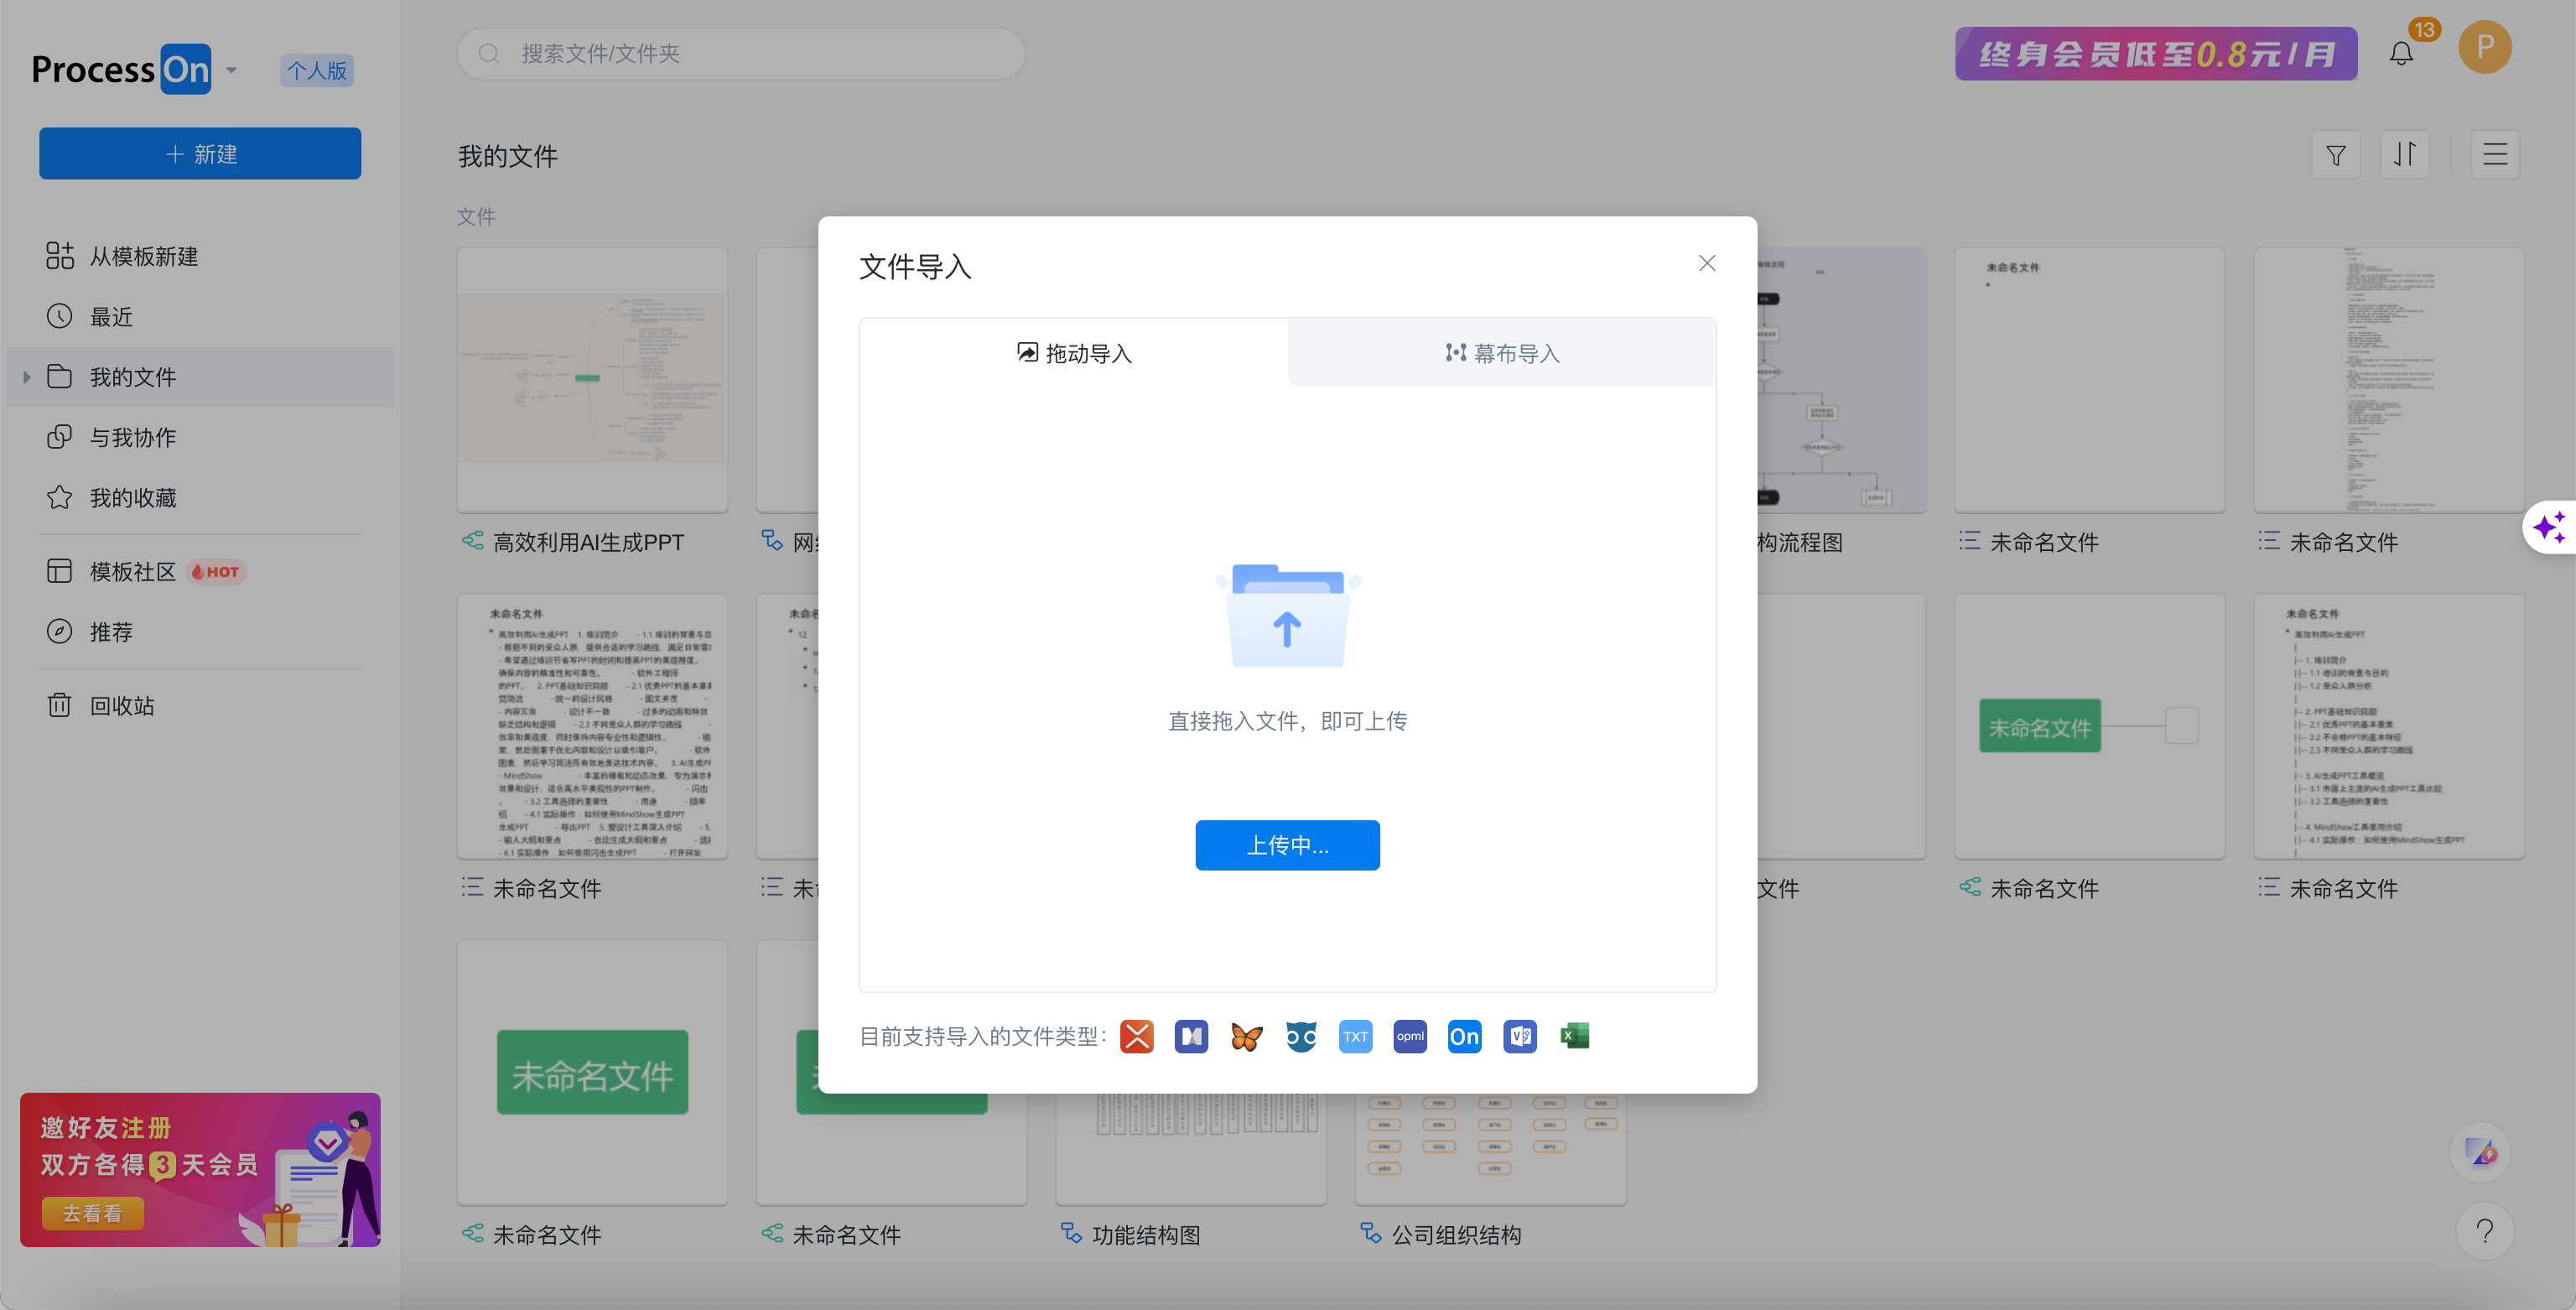Click the 我的文件 page heading
This screenshot has height=1310, width=2576.
[x=508, y=156]
